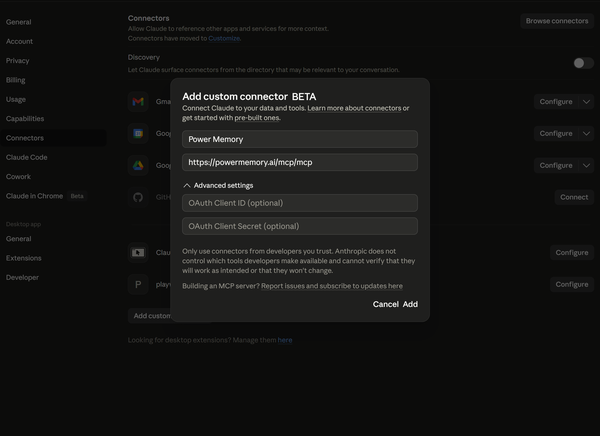Open Billing settings
Image resolution: width=600 pixels, height=436 pixels.
(16, 80)
